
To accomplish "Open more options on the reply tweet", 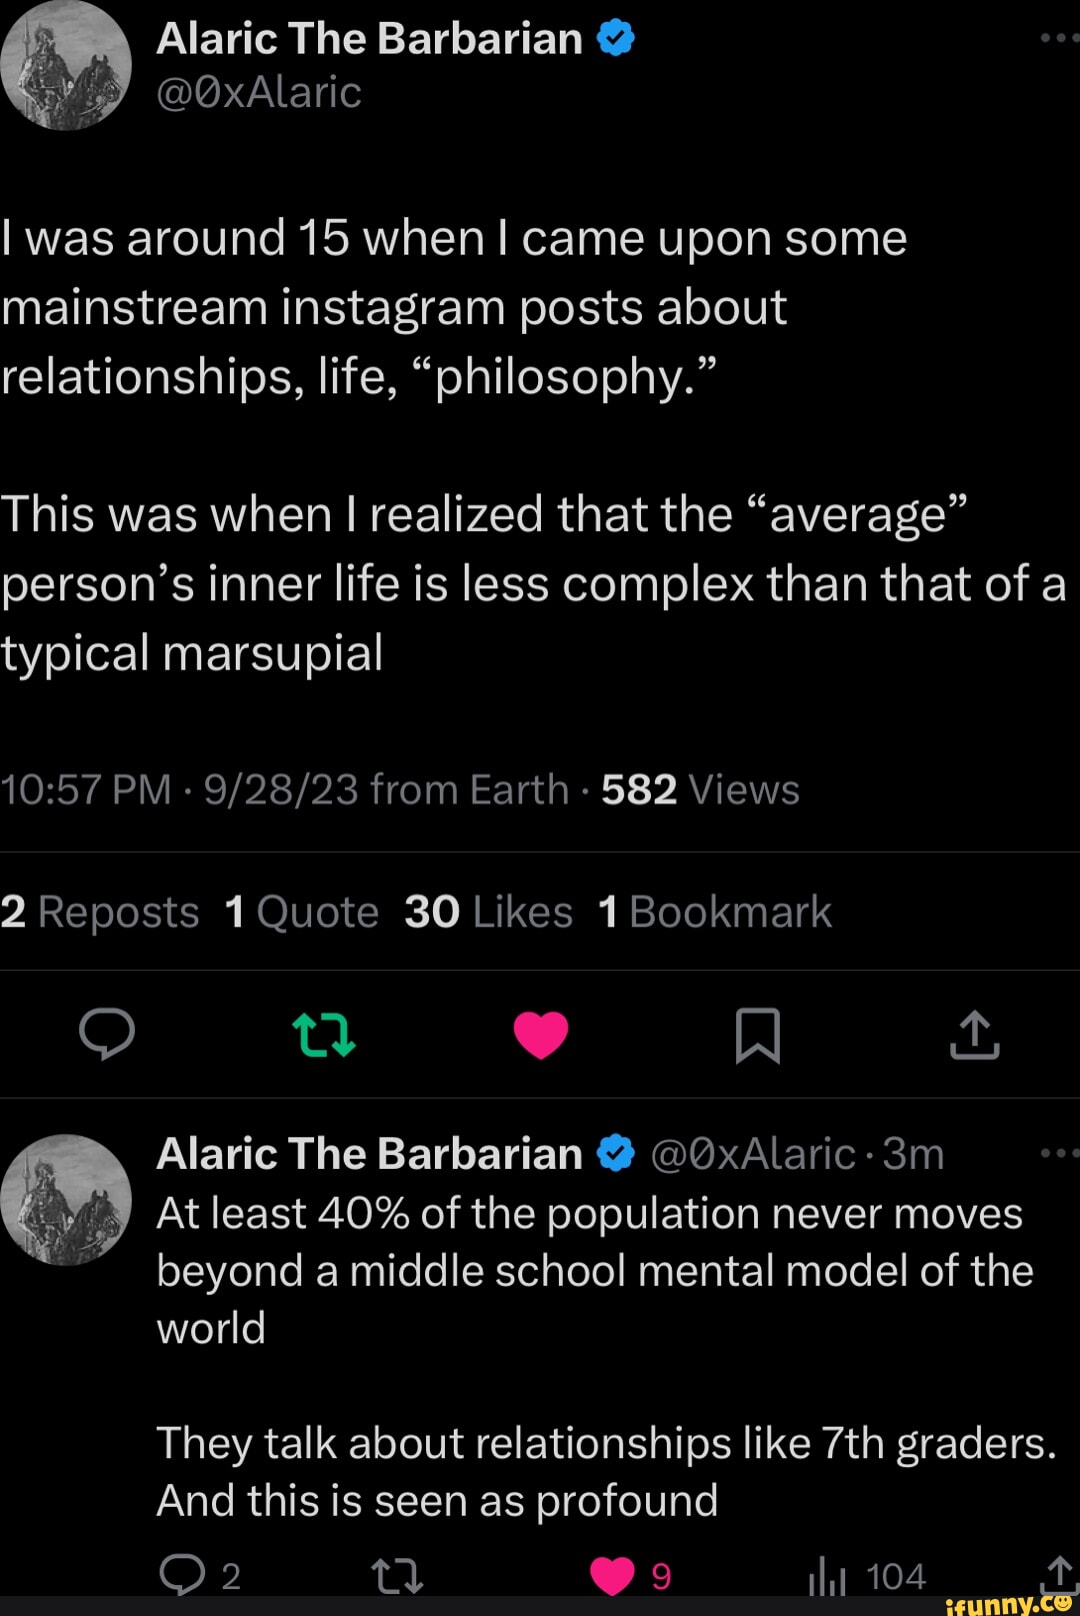I will click(1059, 1153).
